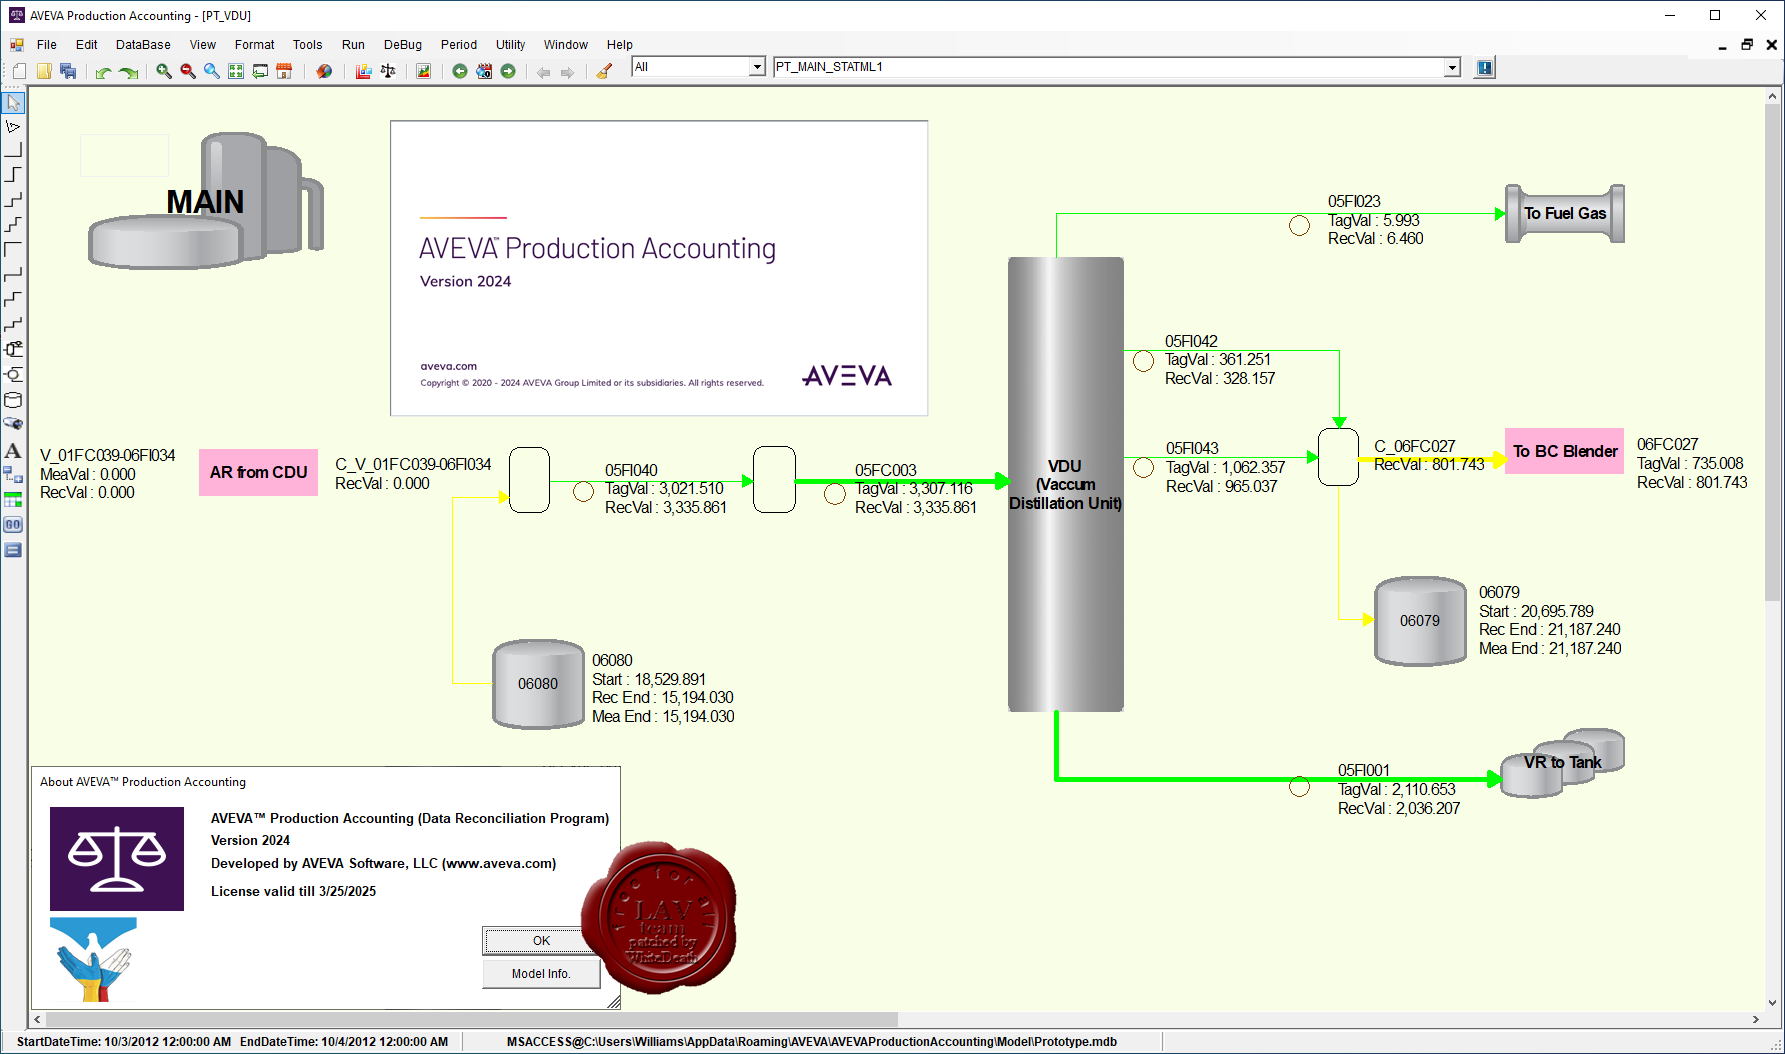Click the Model Info. button
1785x1054 pixels.
(x=541, y=974)
